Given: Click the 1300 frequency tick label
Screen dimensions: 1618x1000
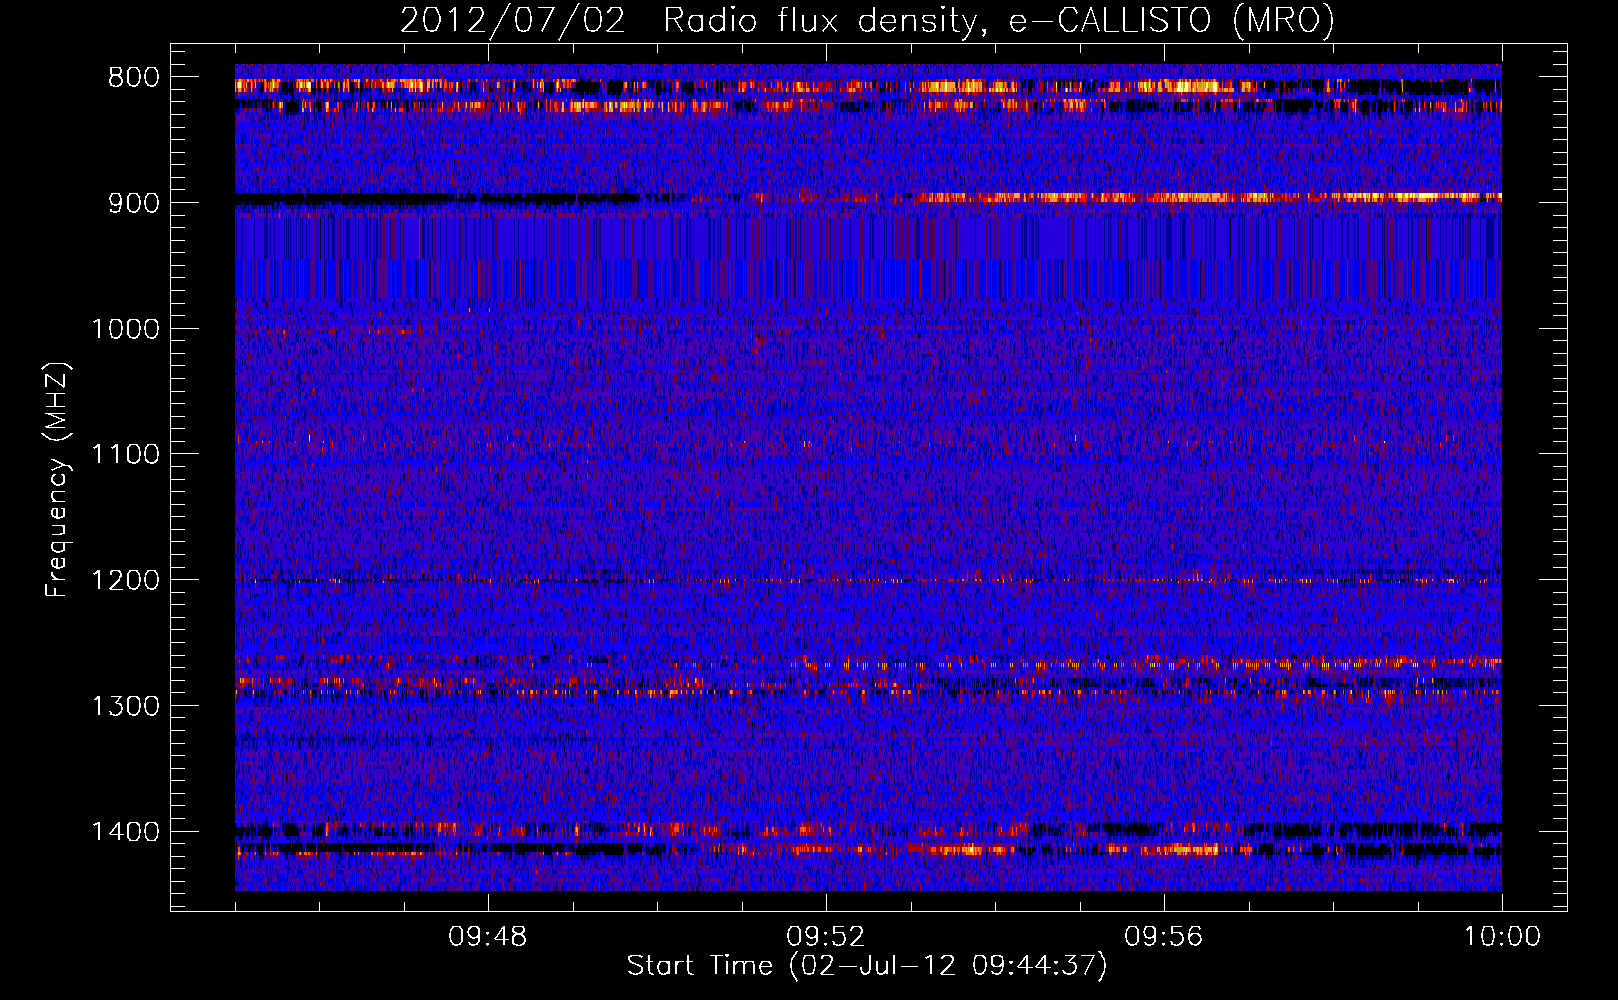Looking at the screenshot, I should pyautogui.click(x=125, y=706).
